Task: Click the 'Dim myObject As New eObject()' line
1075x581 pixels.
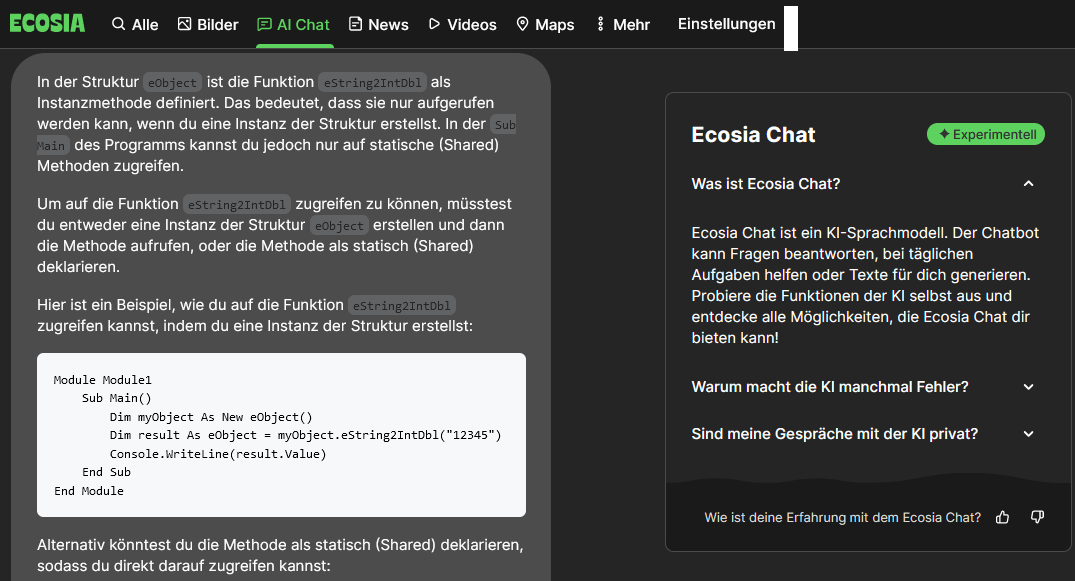Action: pos(211,417)
